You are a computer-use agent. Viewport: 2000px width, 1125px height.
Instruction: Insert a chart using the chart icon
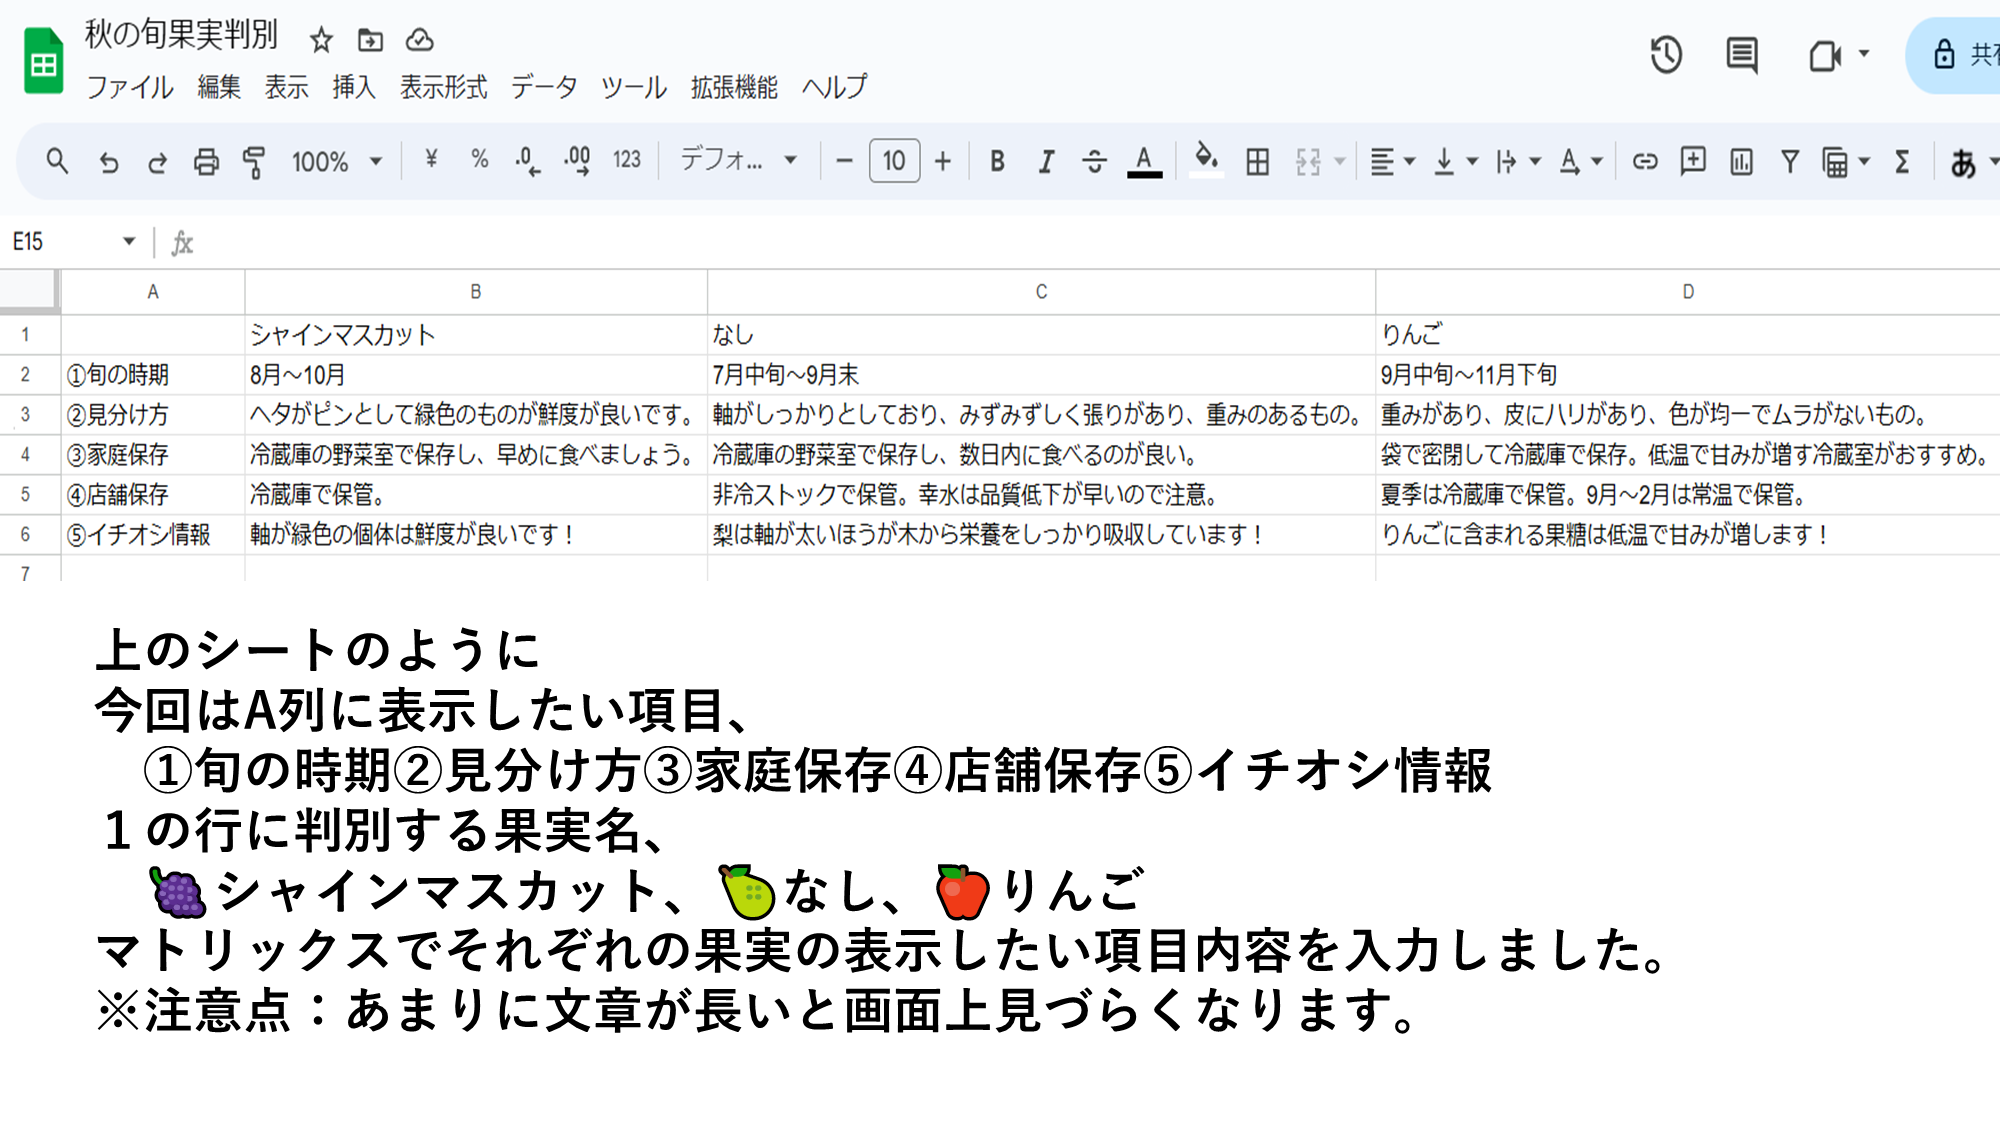coord(1741,161)
